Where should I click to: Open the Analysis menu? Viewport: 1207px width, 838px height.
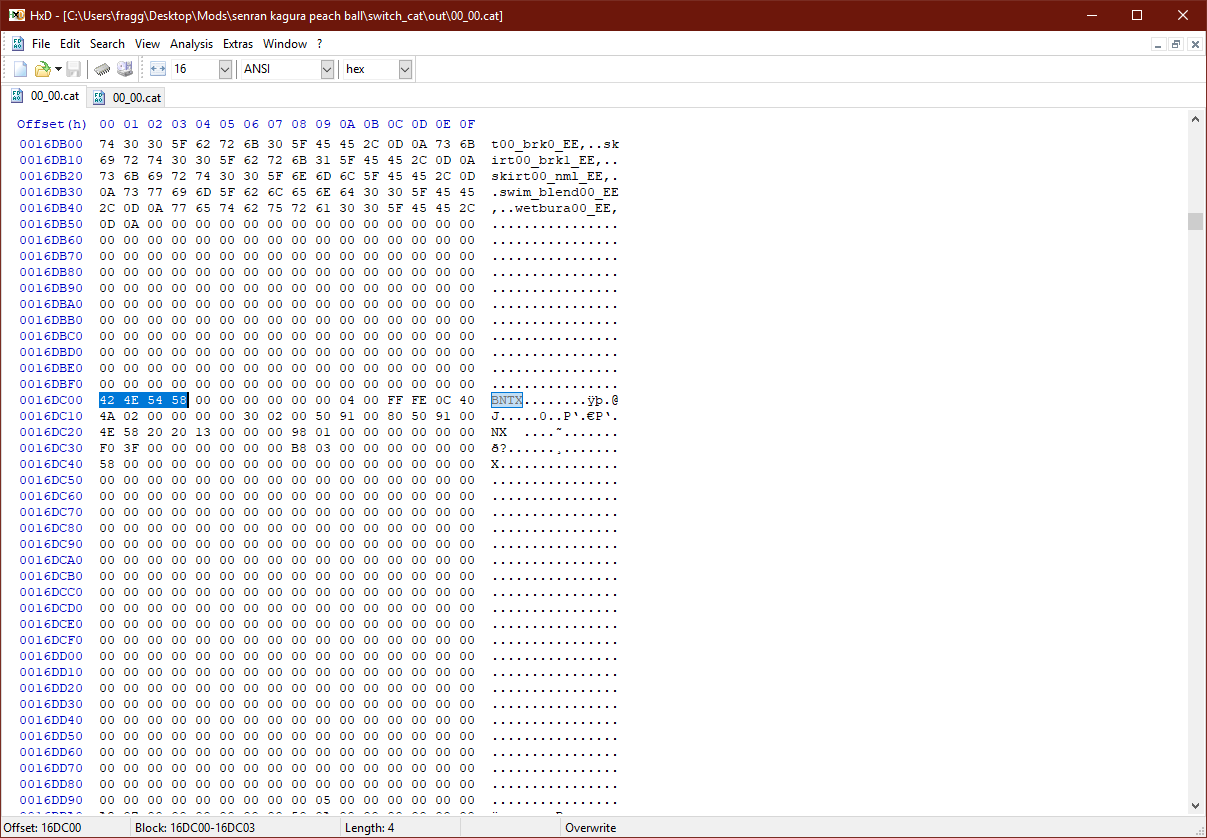(x=191, y=44)
